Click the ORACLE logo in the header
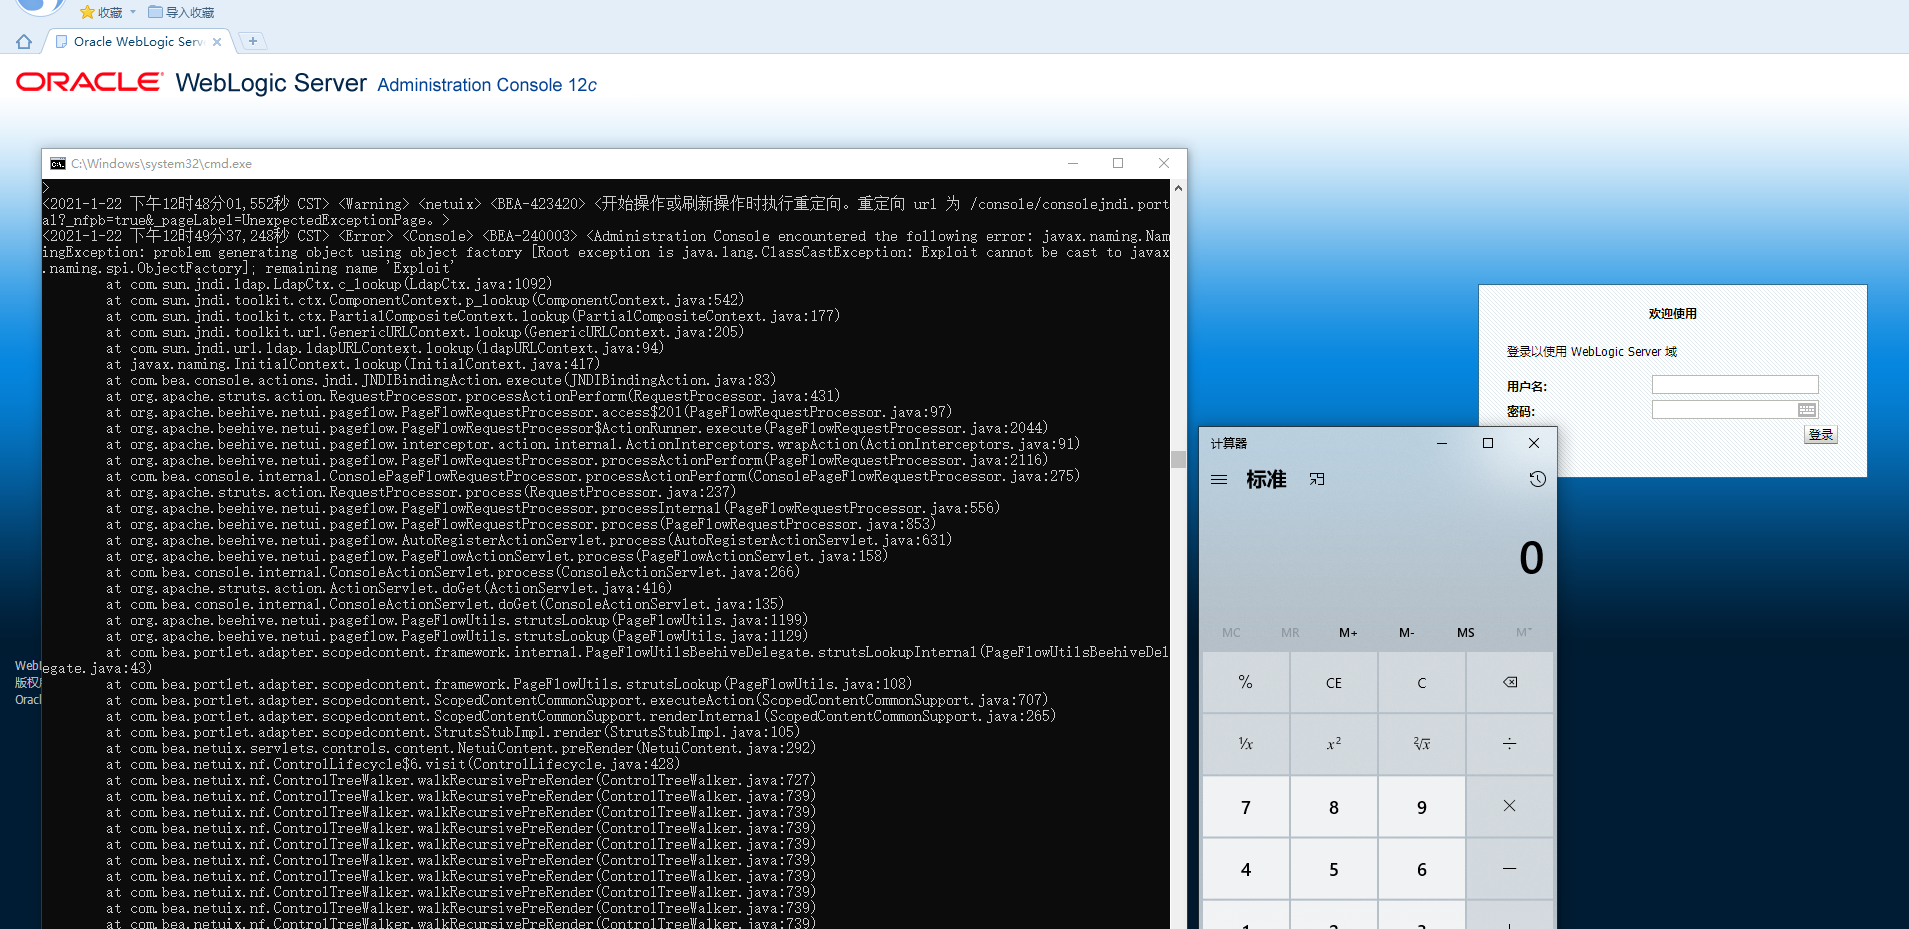This screenshot has width=1909, height=929. click(x=89, y=82)
